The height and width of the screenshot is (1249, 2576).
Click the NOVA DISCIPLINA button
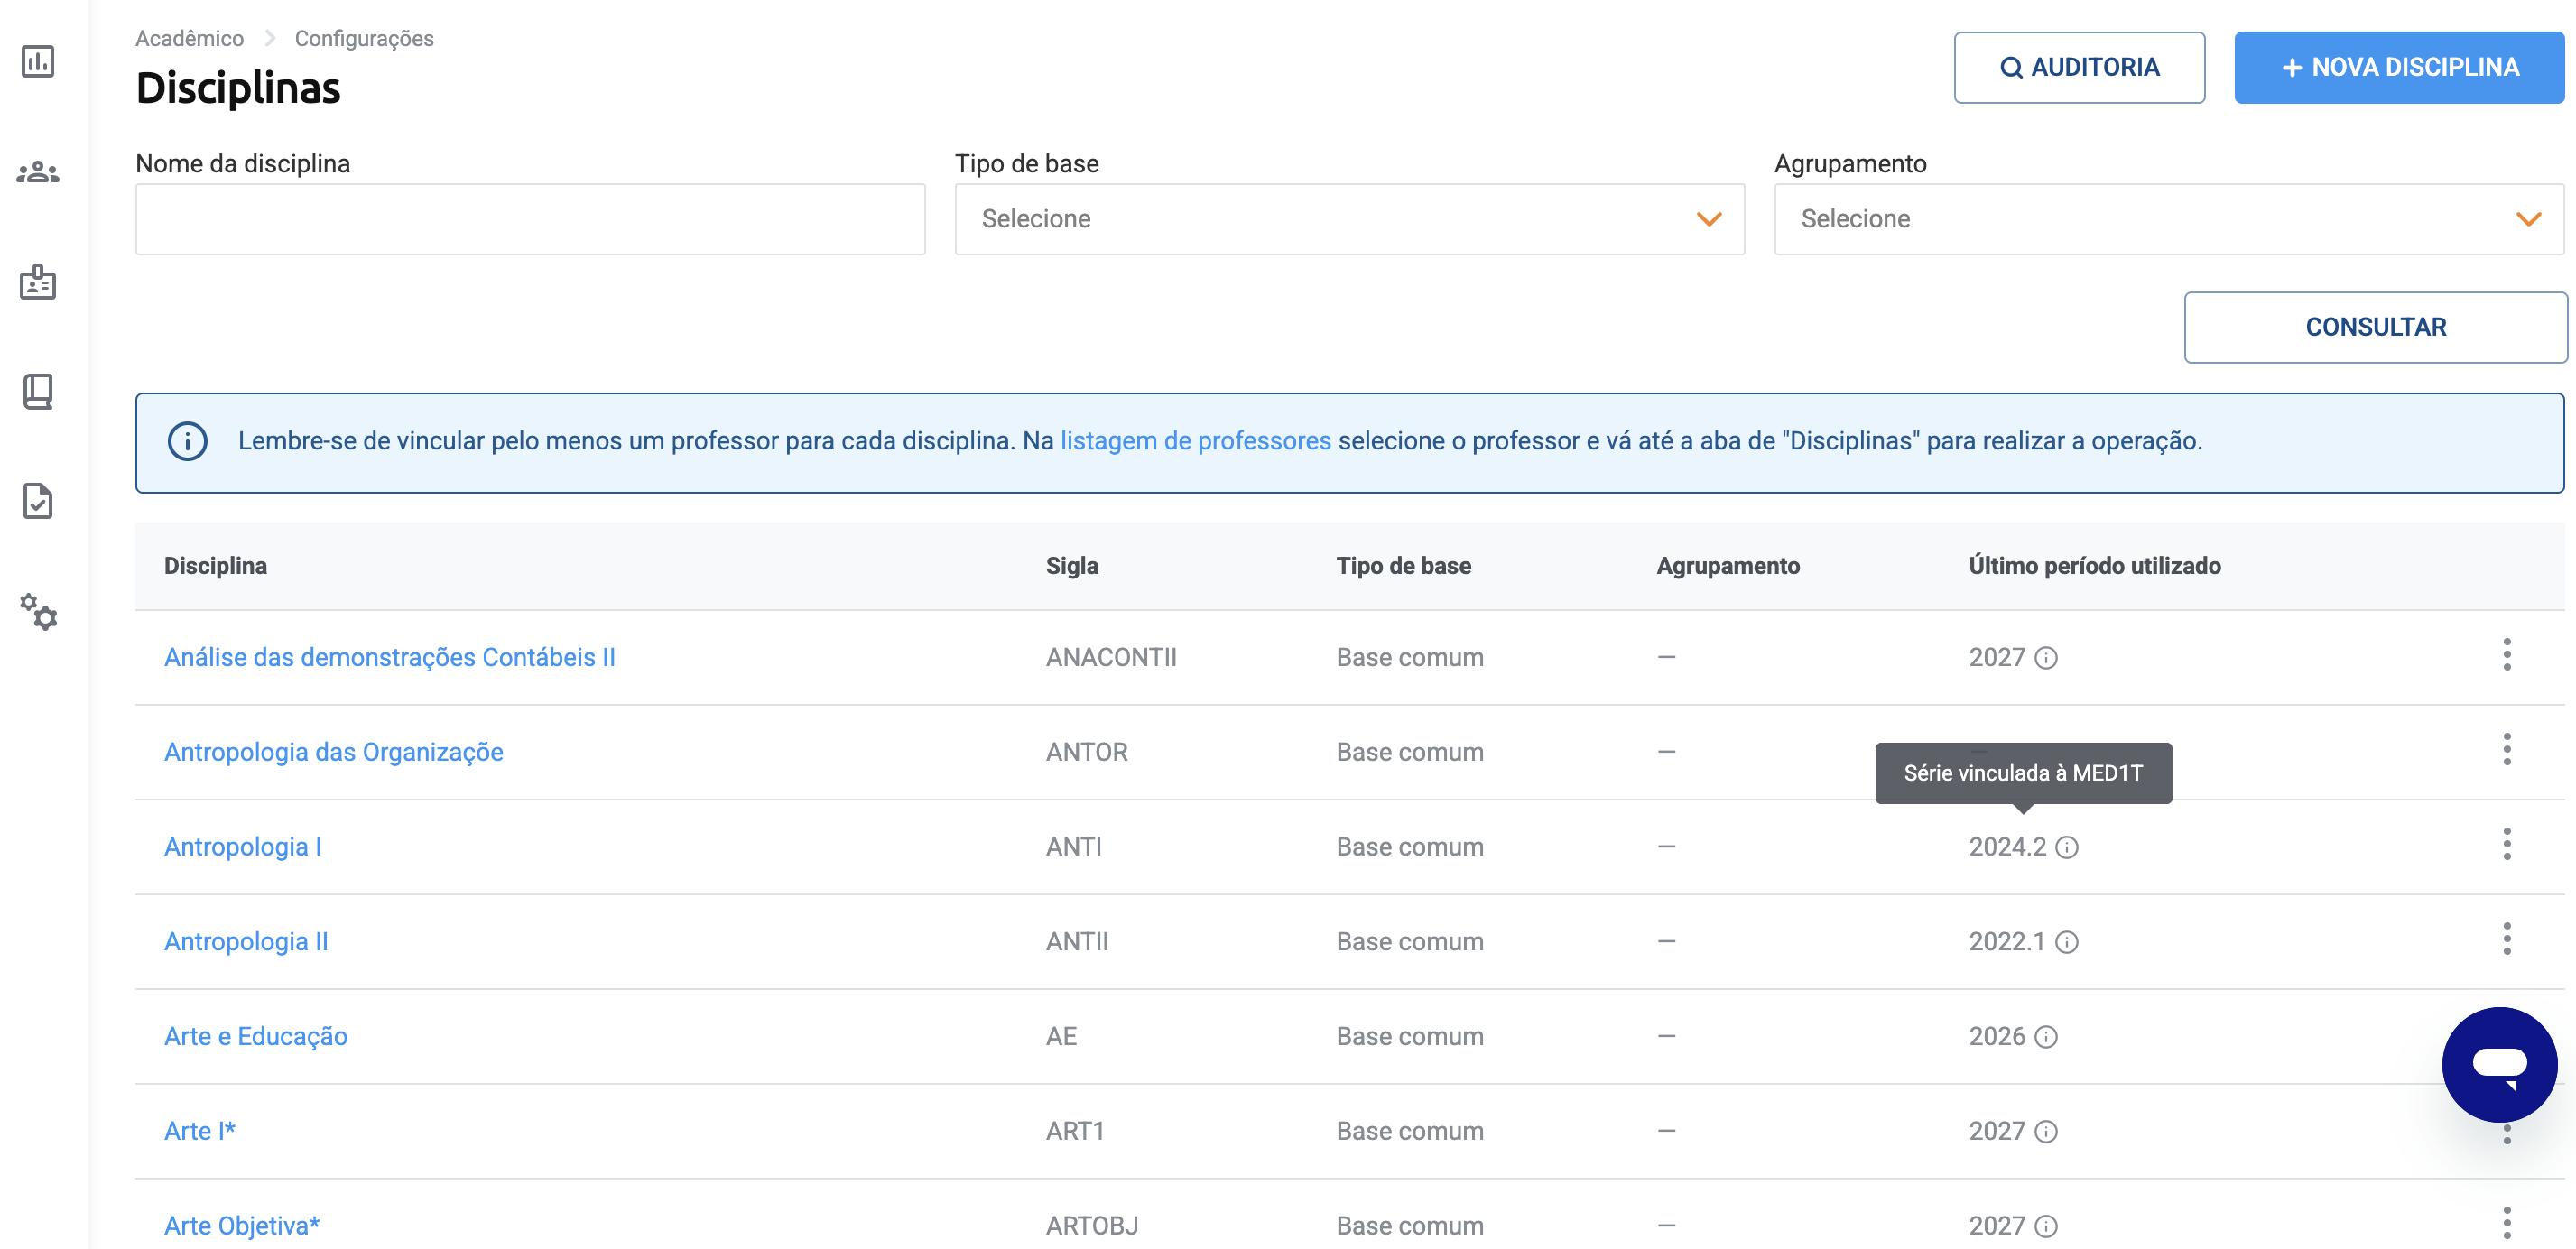coord(2399,67)
